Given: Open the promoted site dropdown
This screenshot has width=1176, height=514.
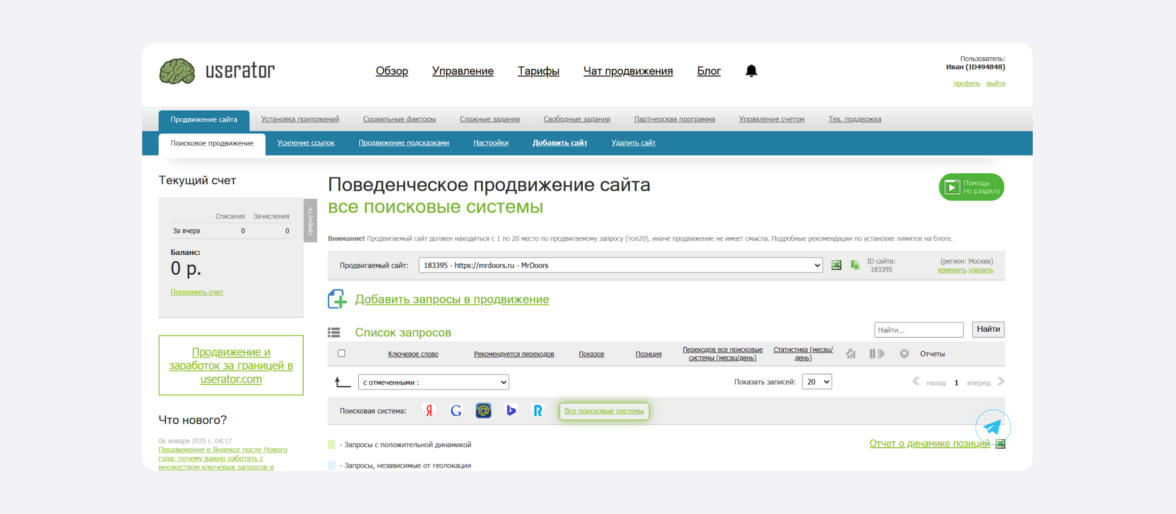Looking at the screenshot, I should 620,265.
